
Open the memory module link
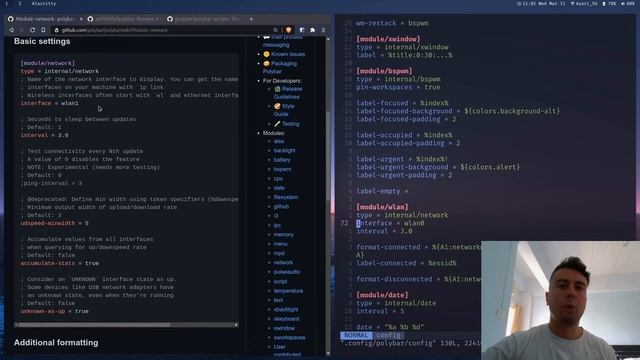pyautogui.click(x=284, y=235)
